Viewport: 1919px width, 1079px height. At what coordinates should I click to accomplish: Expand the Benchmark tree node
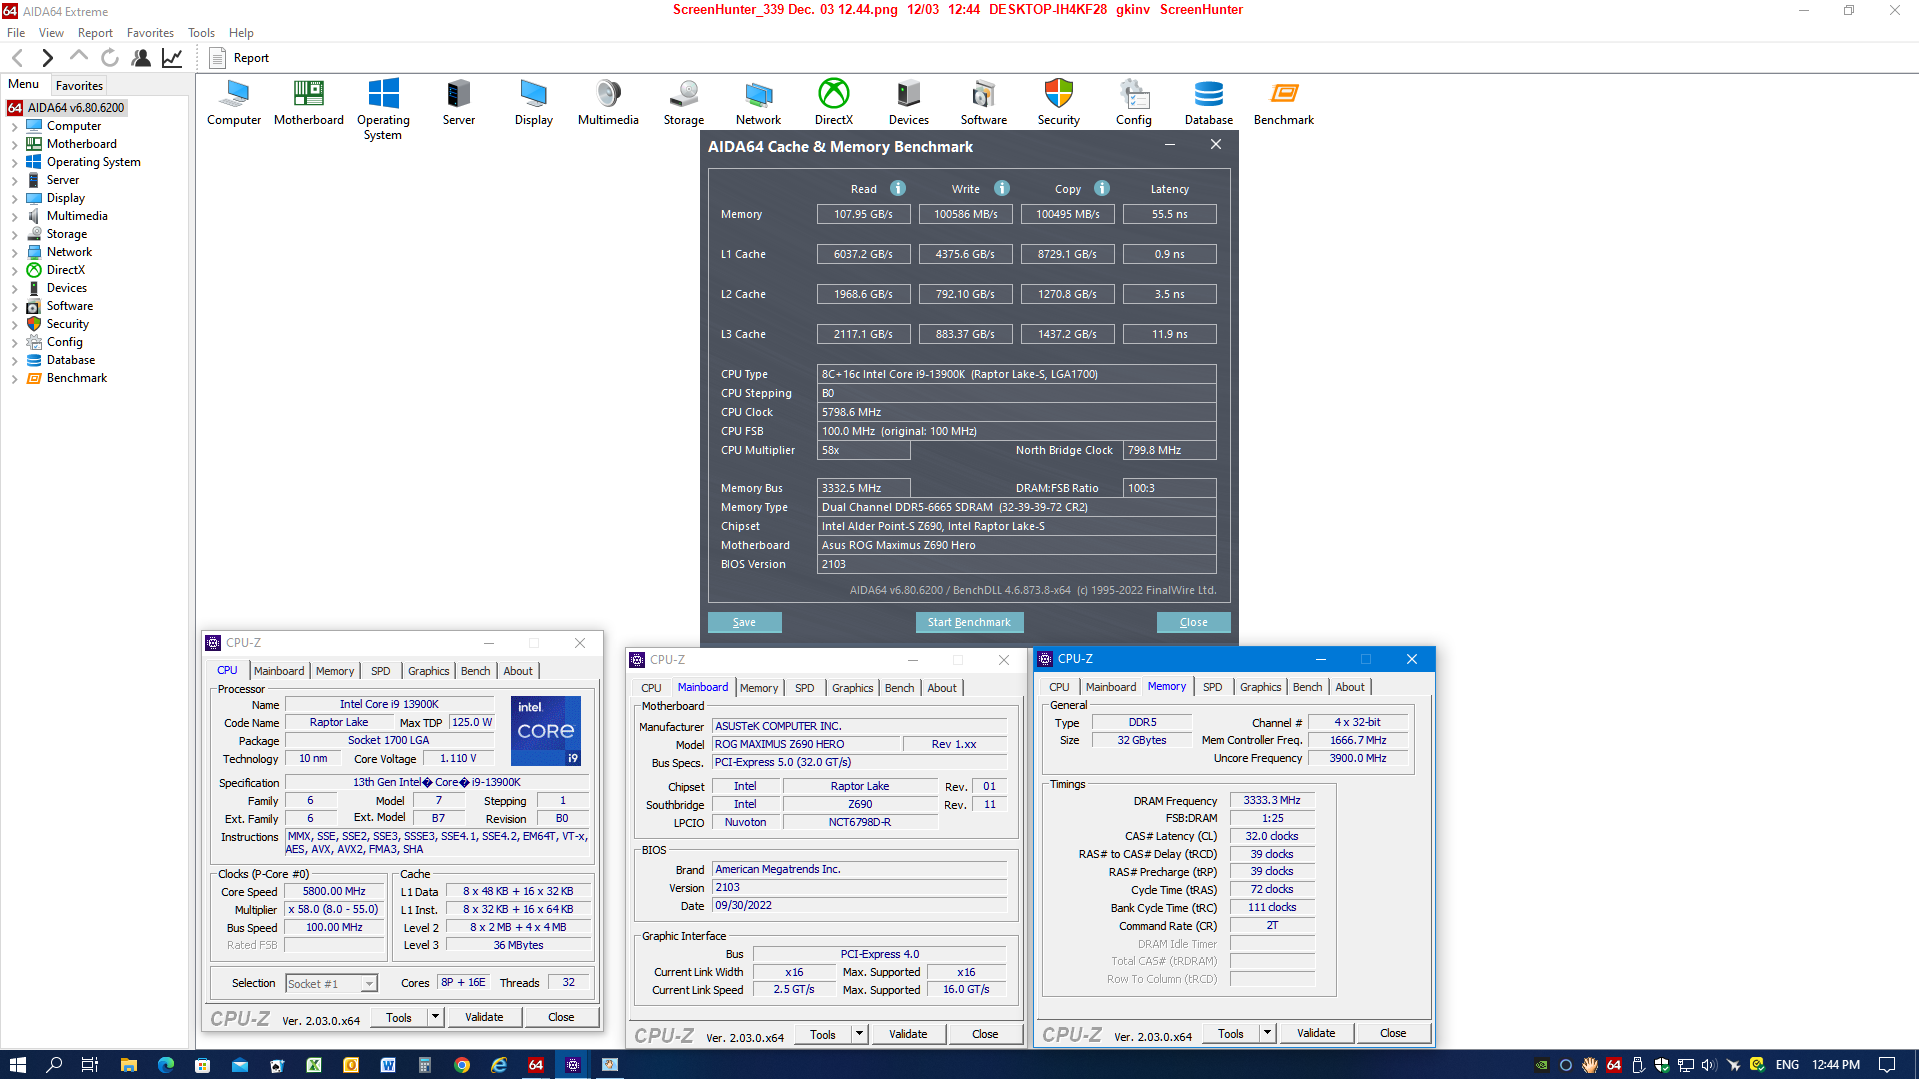[14, 379]
